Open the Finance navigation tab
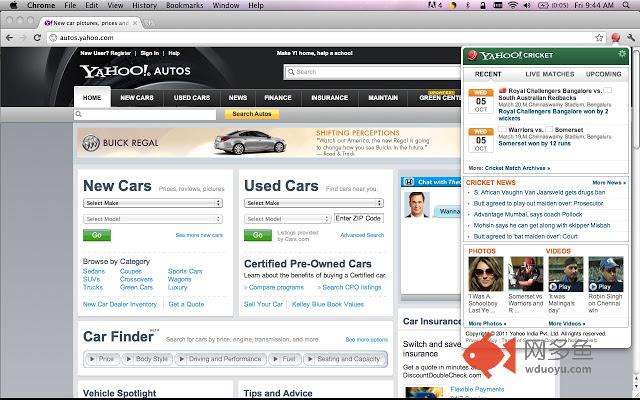Viewport: 640px width, 400px height. pos(278,98)
